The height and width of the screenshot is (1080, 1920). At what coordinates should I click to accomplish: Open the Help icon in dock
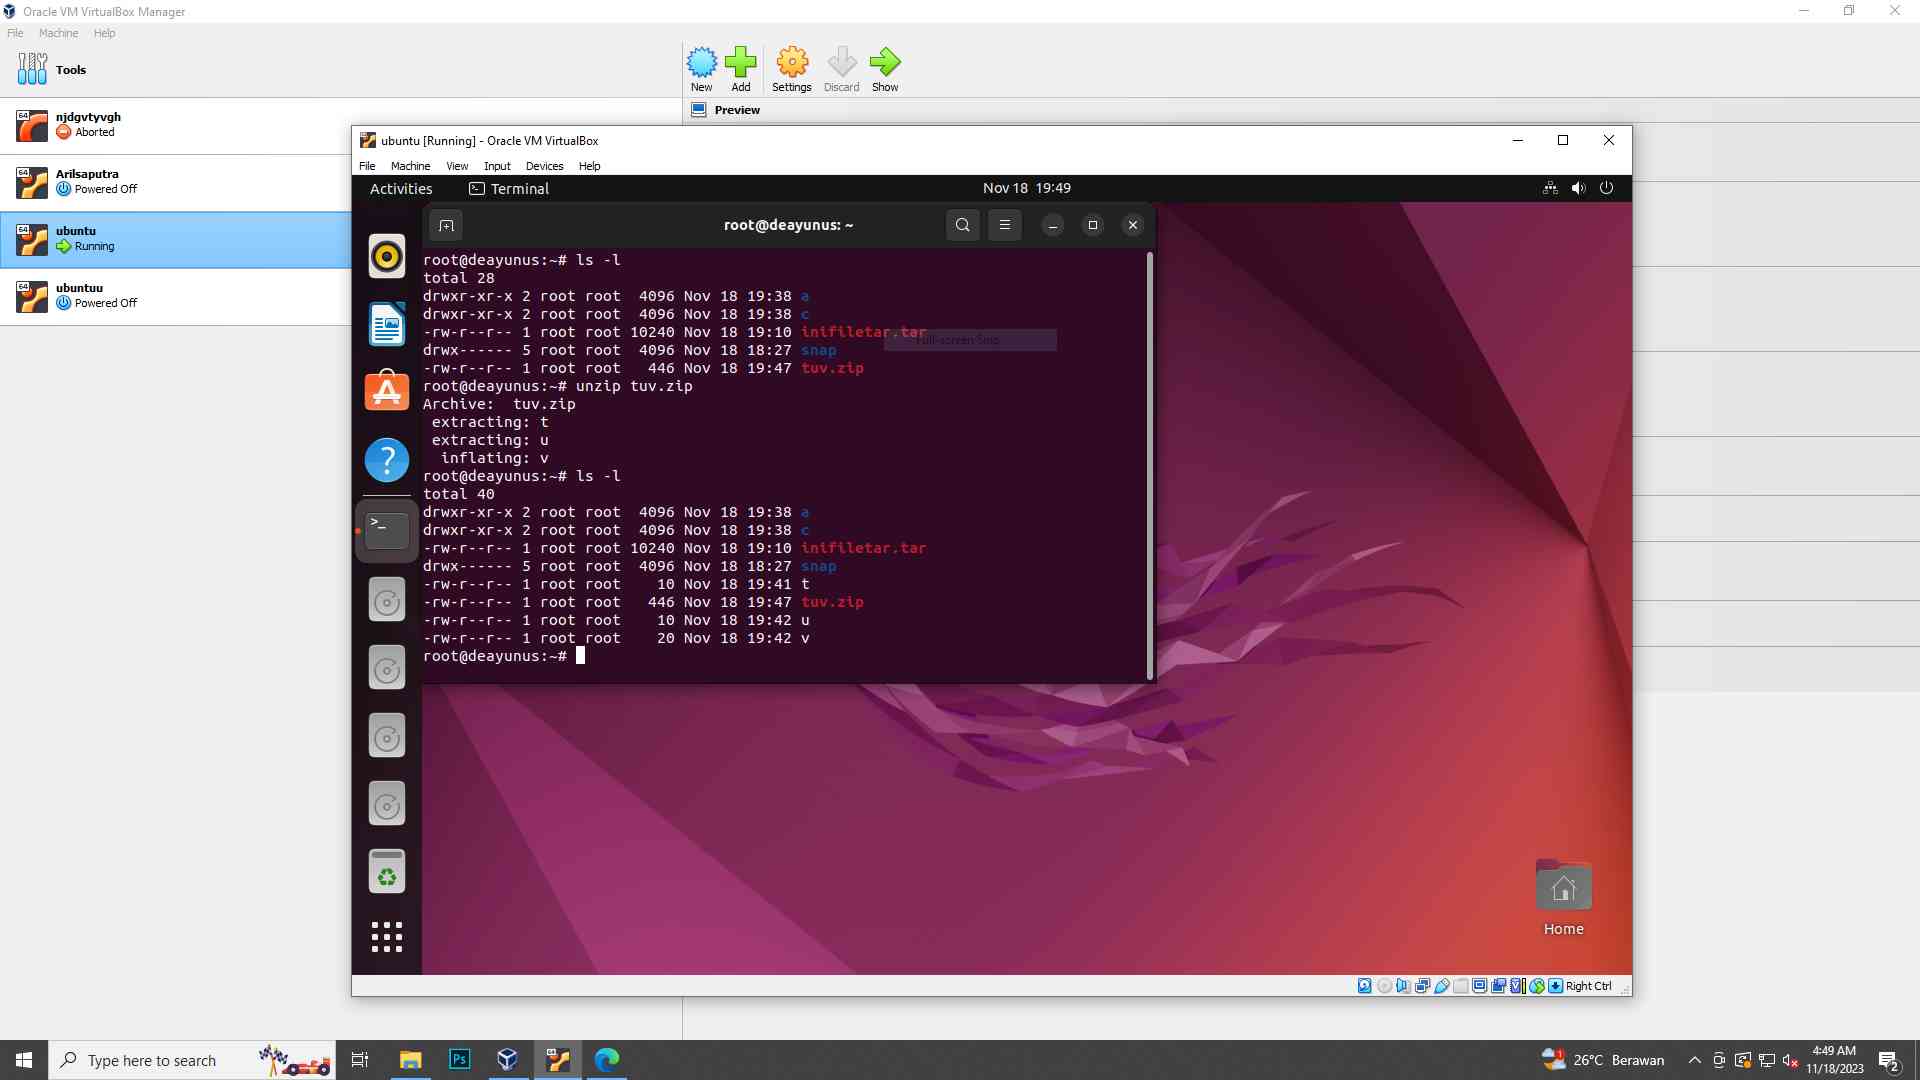point(386,460)
